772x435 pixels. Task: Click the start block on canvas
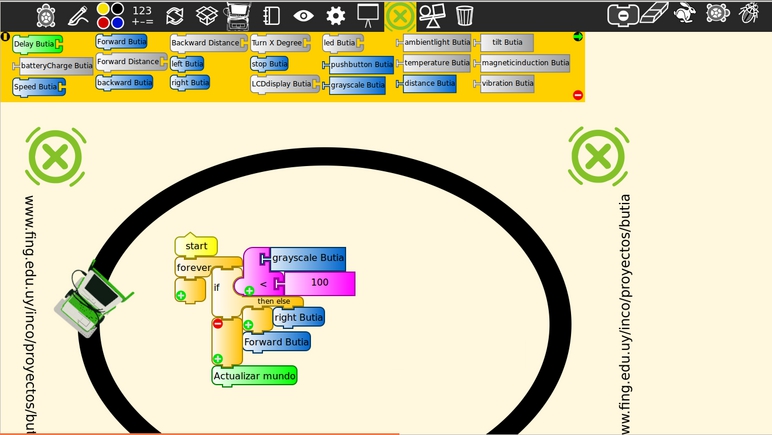(x=196, y=246)
